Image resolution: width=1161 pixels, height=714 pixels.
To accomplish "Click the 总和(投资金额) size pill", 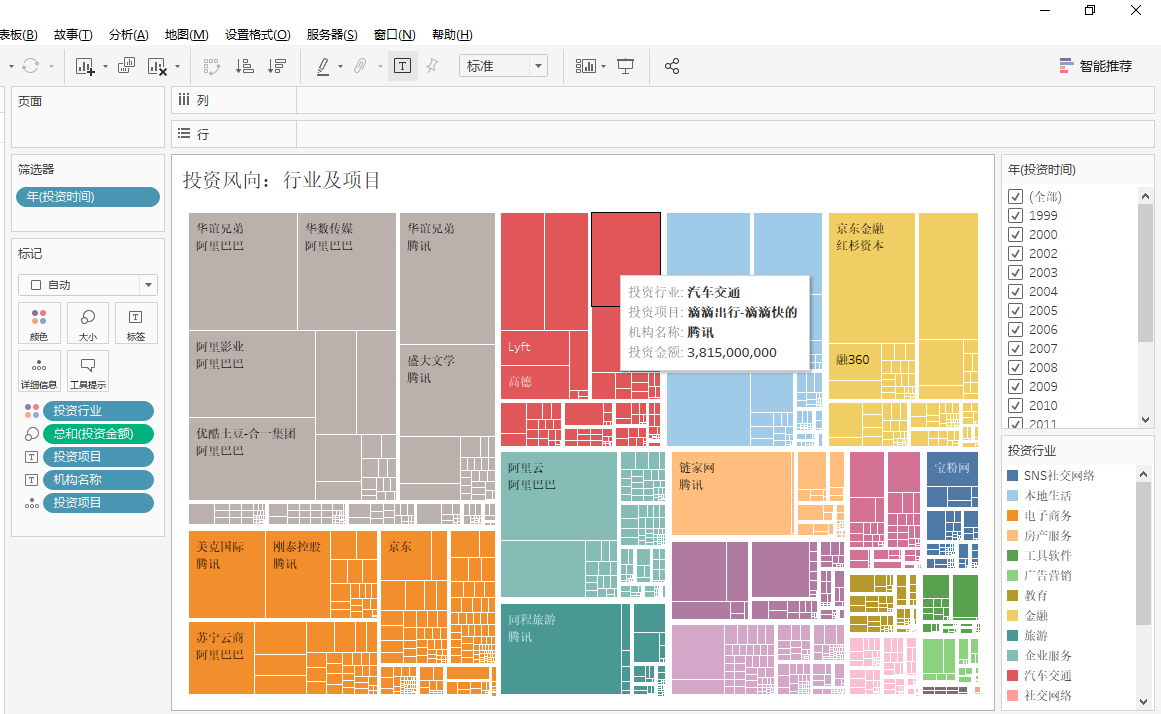I will (98, 434).
